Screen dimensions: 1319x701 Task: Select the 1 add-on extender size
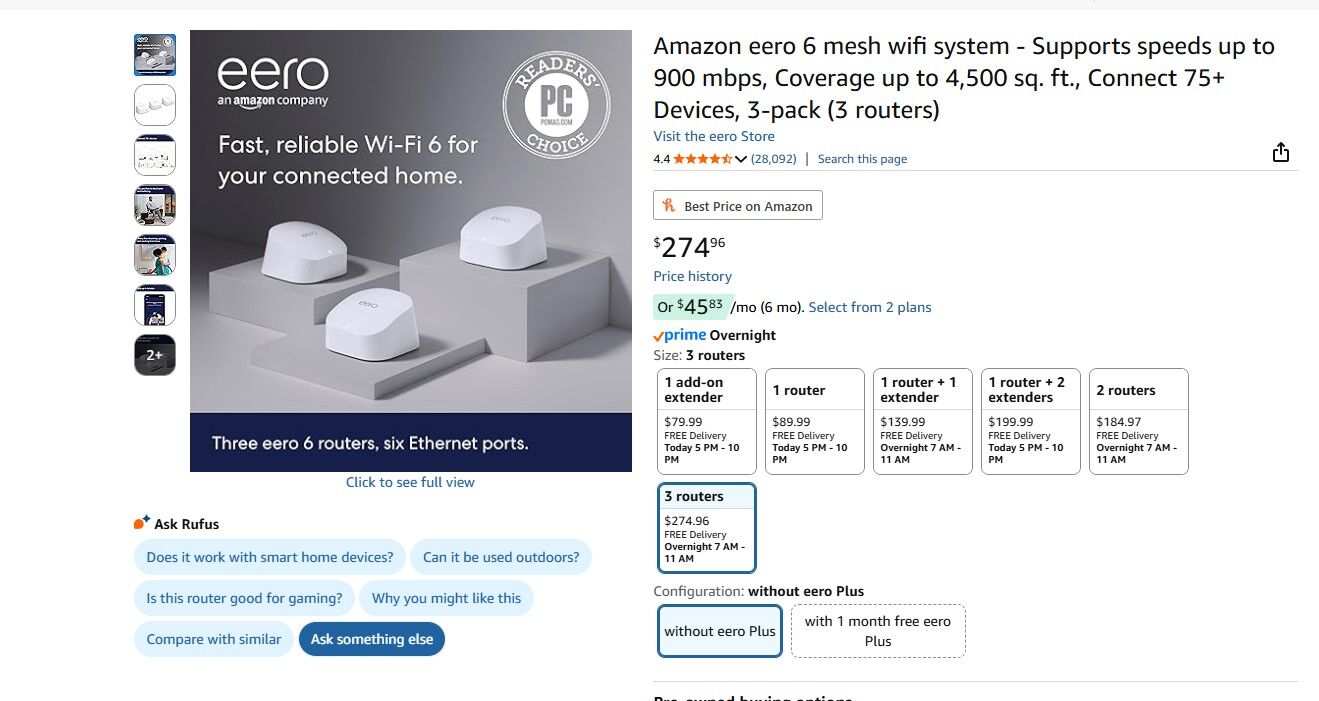tap(706, 420)
